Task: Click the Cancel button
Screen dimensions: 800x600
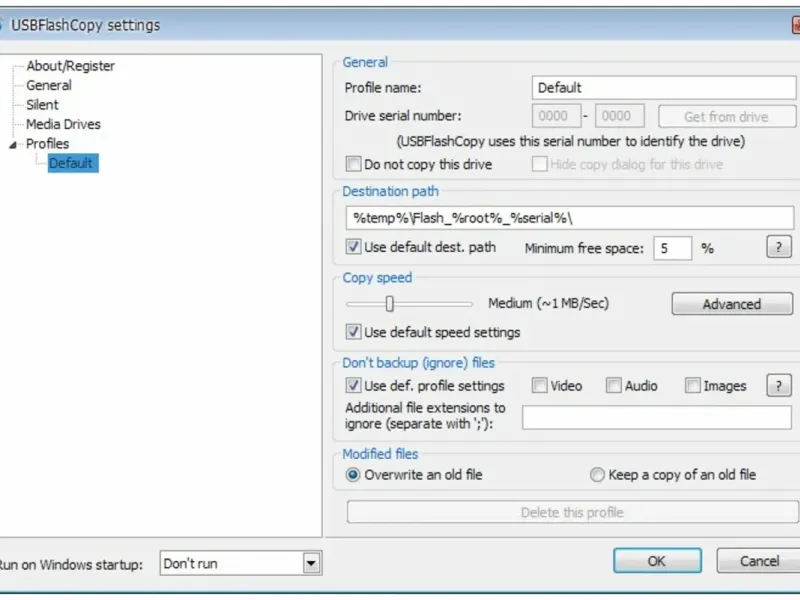Action: [759, 561]
